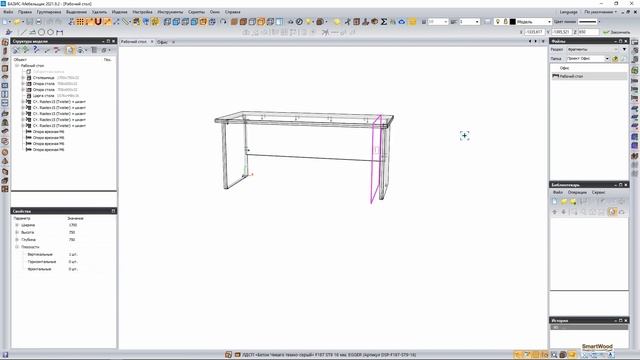Click the New document icon
The width and height of the screenshot is (640, 360).
coord(5,22)
